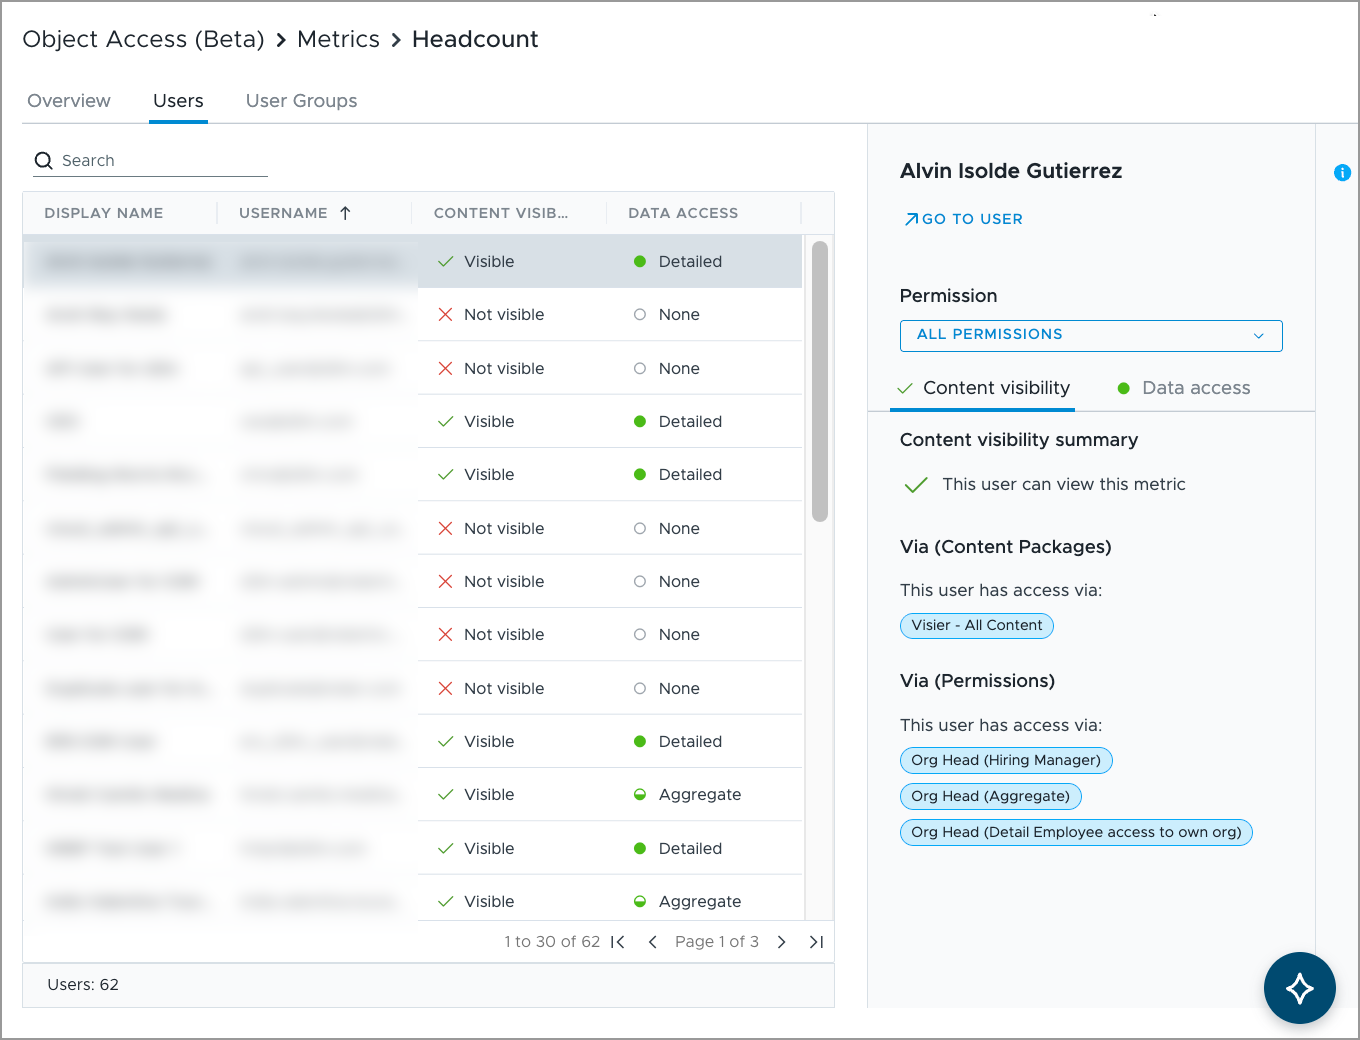Jump to the last page of results
1360x1040 pixels.
click(816, 942)
